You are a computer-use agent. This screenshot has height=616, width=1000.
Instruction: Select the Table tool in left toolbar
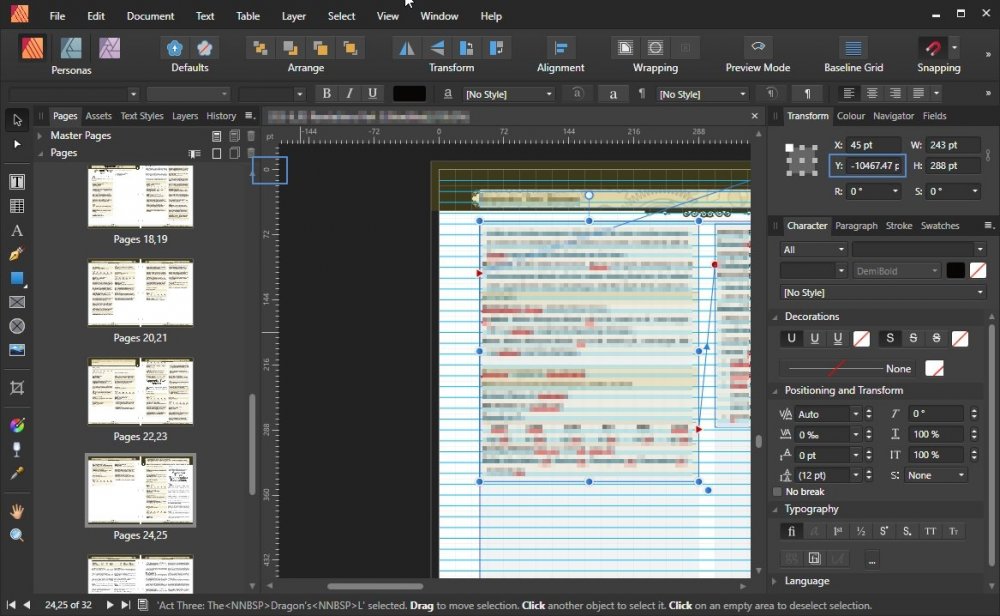coord(17,206)
